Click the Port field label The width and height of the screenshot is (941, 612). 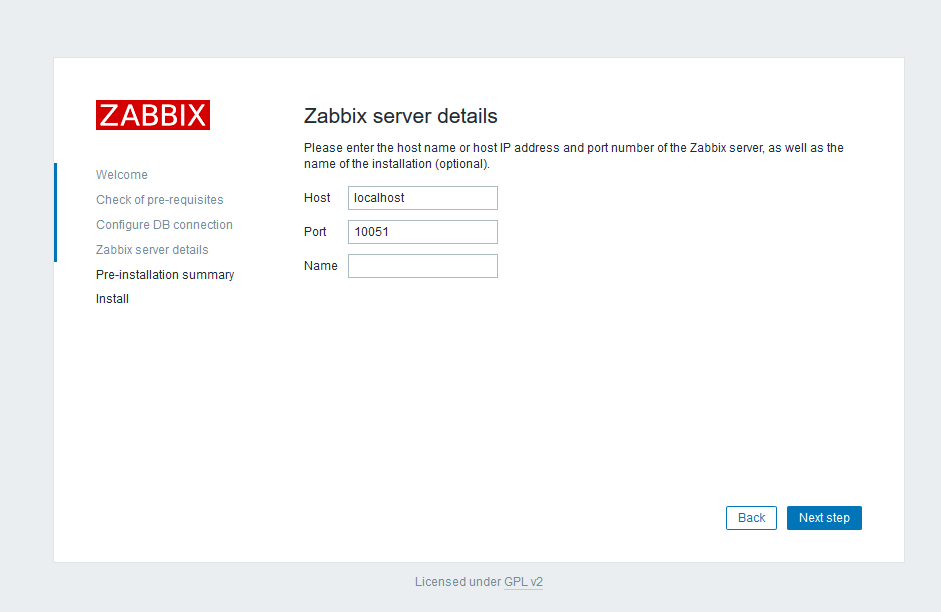coord(315,232)
